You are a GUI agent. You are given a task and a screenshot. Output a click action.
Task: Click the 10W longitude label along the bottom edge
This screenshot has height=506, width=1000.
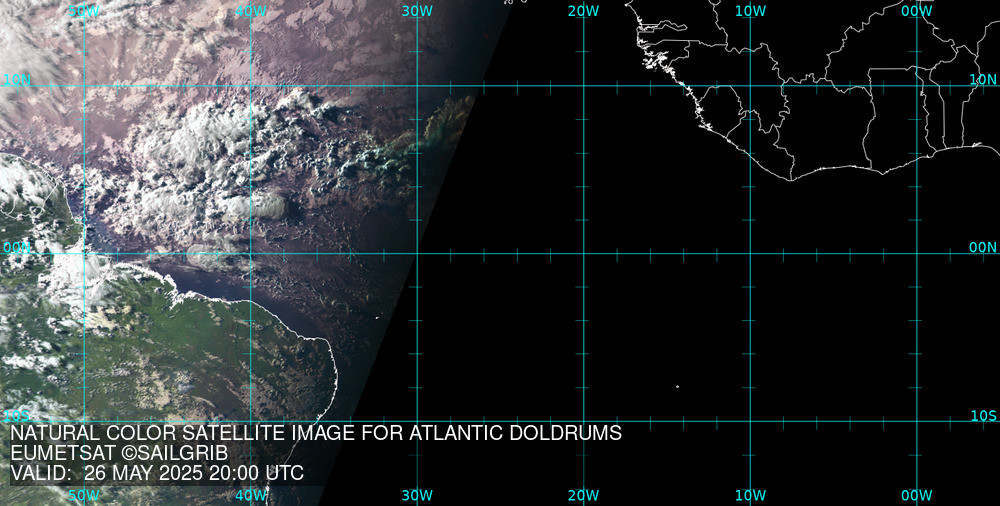click(x=751, y=495)
